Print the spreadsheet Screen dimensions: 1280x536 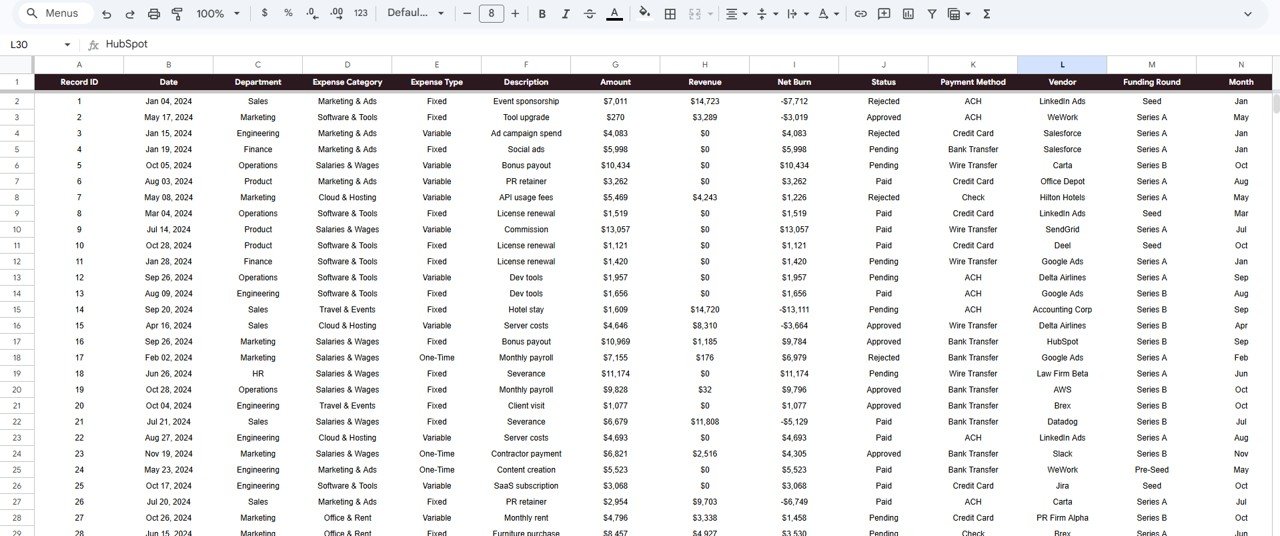pos(153,14)
